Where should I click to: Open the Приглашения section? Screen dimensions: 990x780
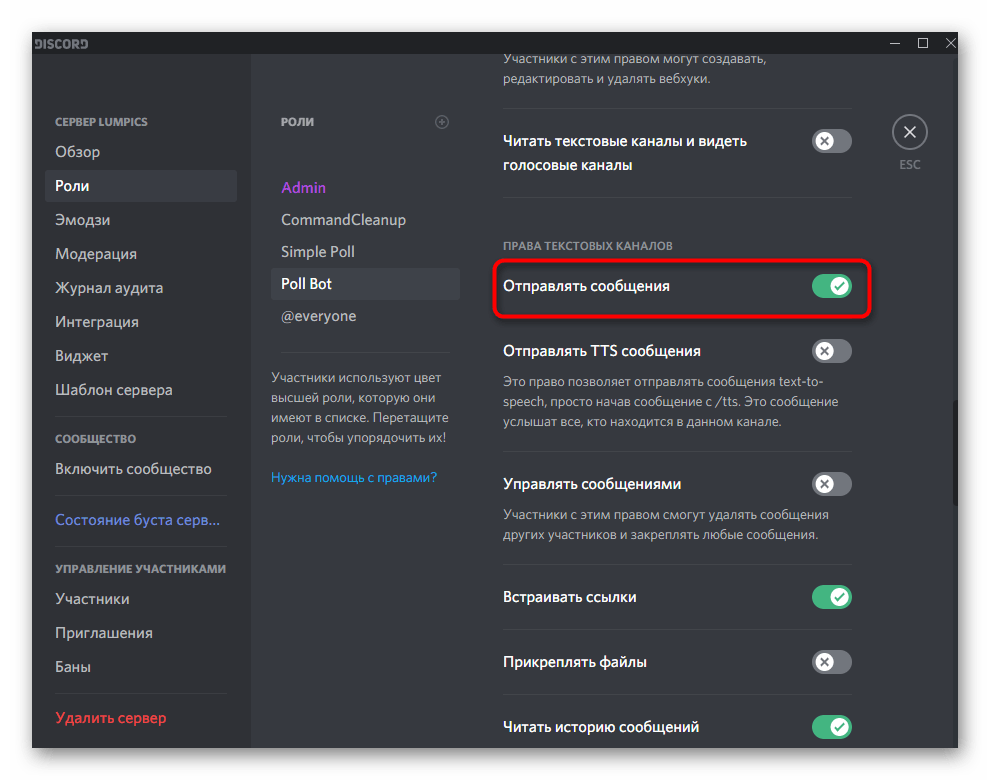click(x=141, y=633)
